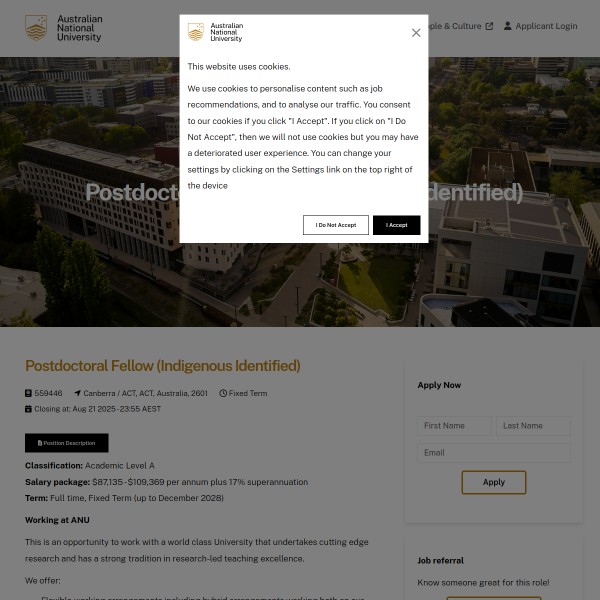600x600 pixels.
Task: Click the Australian National University header logo
Action: click(x=64, y=28)
